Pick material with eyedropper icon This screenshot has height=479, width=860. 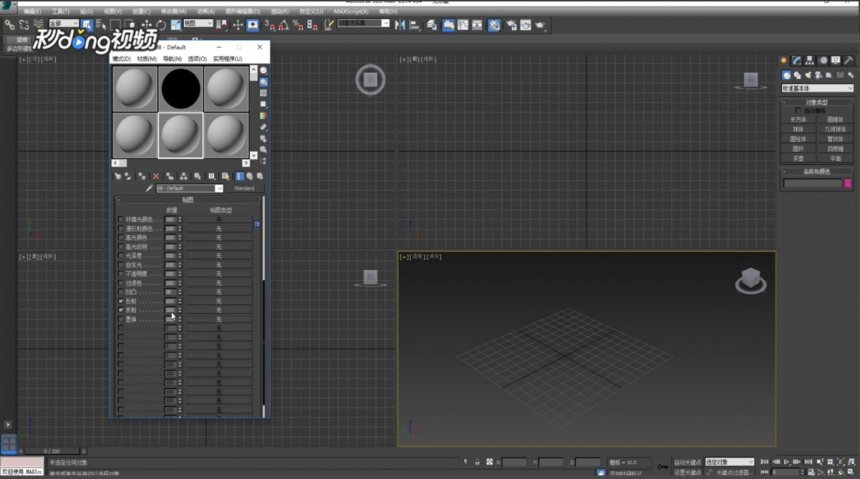(149, 188)
